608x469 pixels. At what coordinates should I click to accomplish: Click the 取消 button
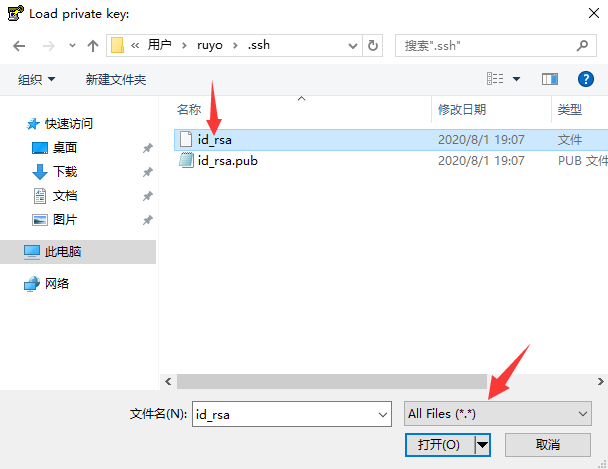pos(548,445)
